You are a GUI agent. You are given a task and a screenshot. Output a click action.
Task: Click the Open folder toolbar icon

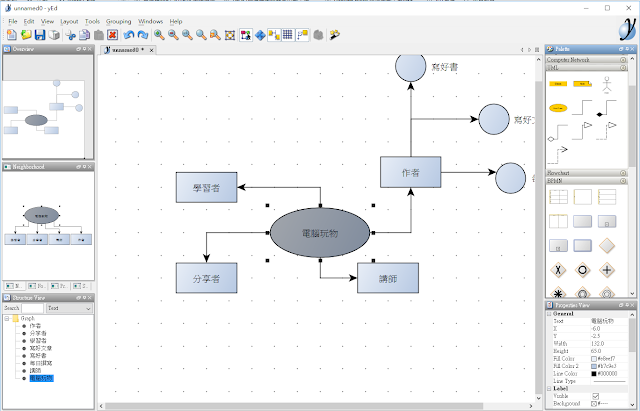(26, 35)
